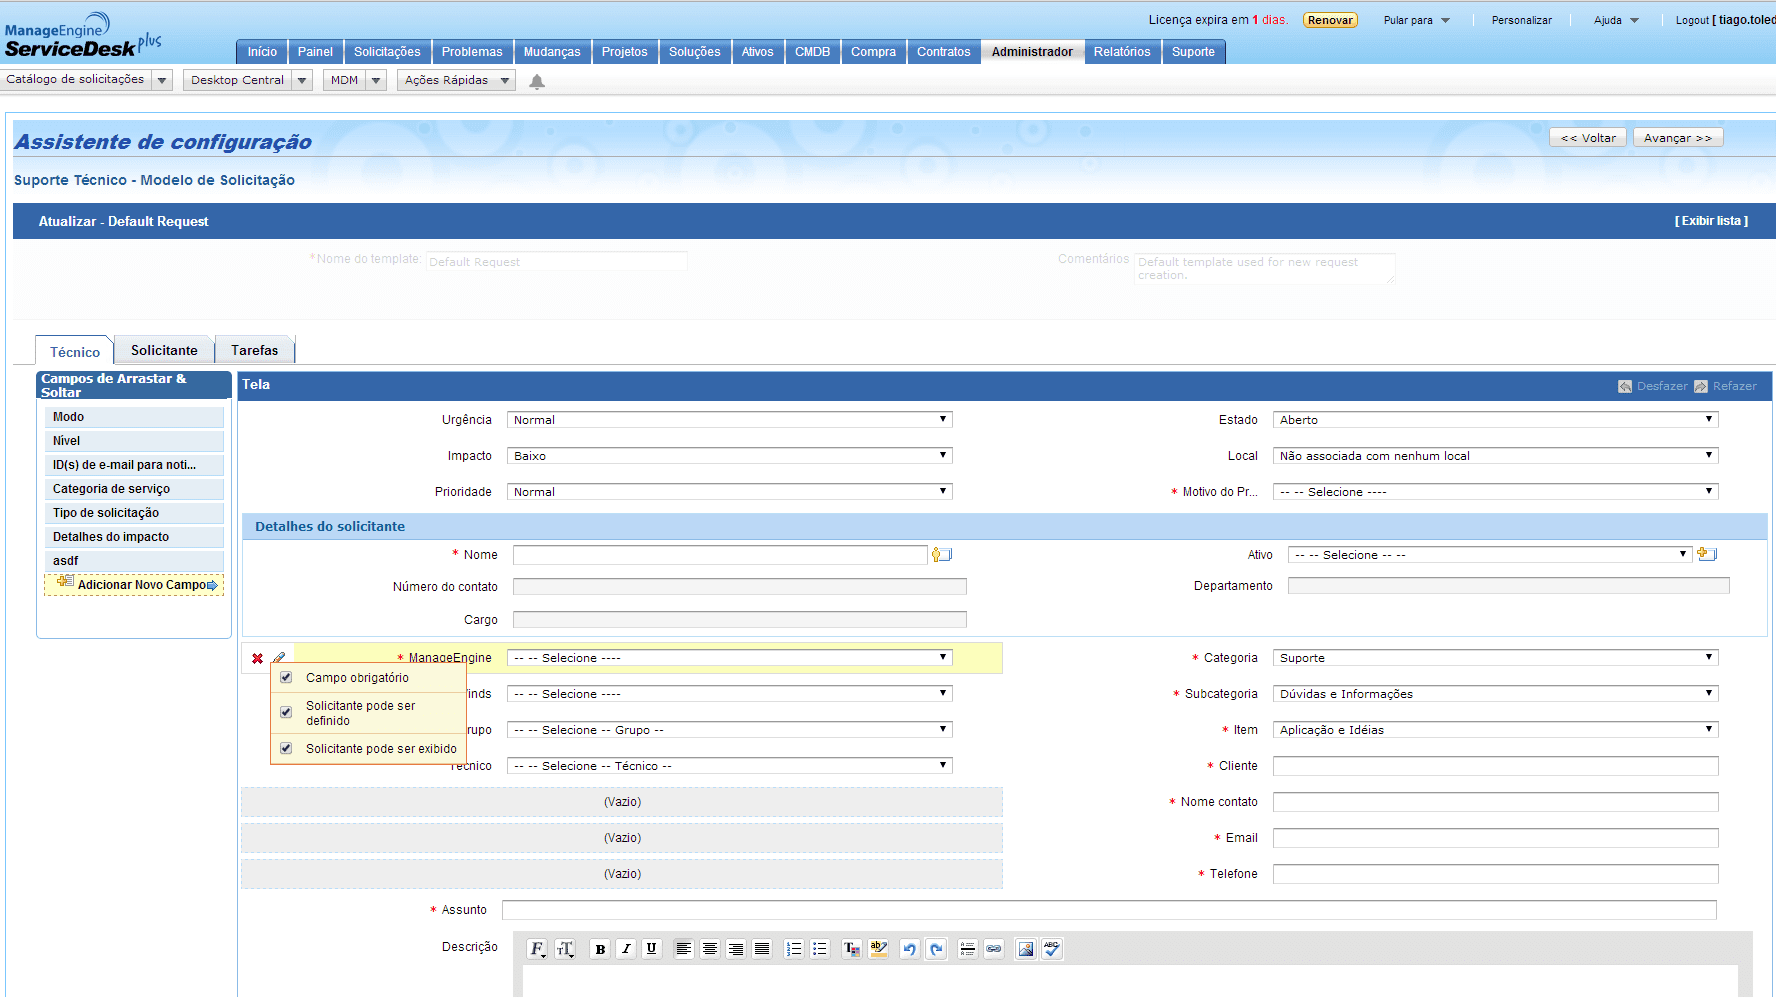
Task: Click Personalizar link
Action: pos(1522,20)
